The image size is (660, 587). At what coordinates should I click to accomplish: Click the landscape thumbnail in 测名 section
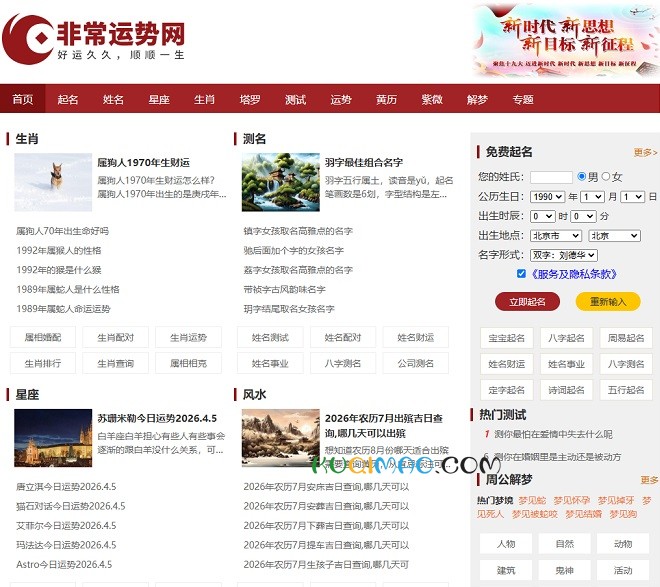[281, 182]
